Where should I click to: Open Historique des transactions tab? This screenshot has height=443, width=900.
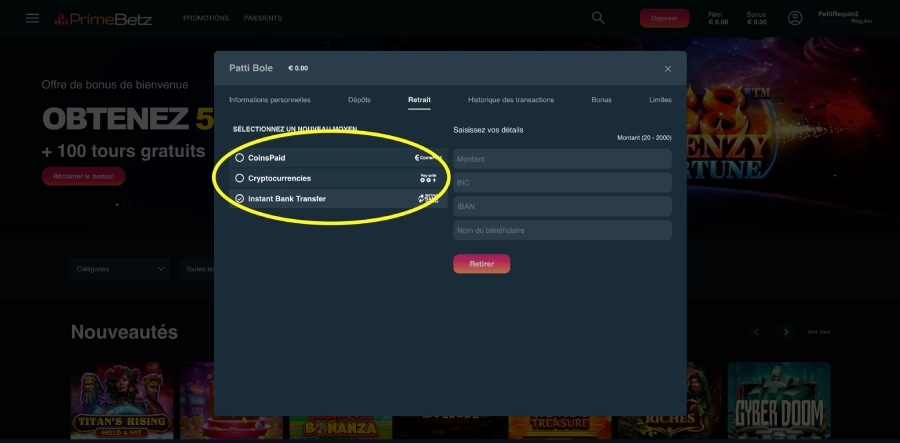pyautogui.click(x=510, y=100)
